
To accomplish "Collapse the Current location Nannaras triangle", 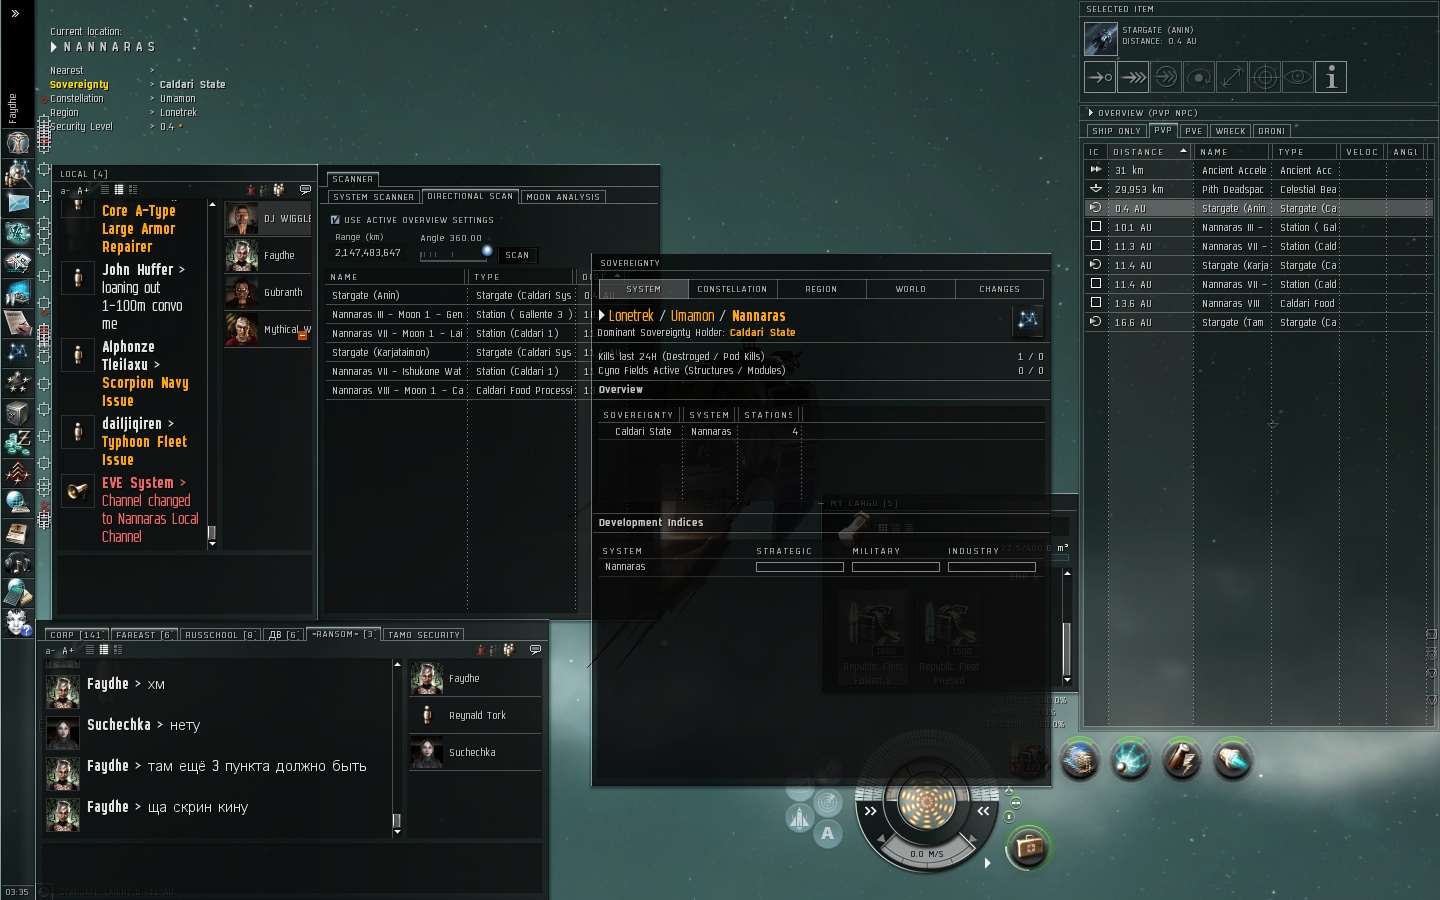I will pyautogui.click(x=54, y=47).
